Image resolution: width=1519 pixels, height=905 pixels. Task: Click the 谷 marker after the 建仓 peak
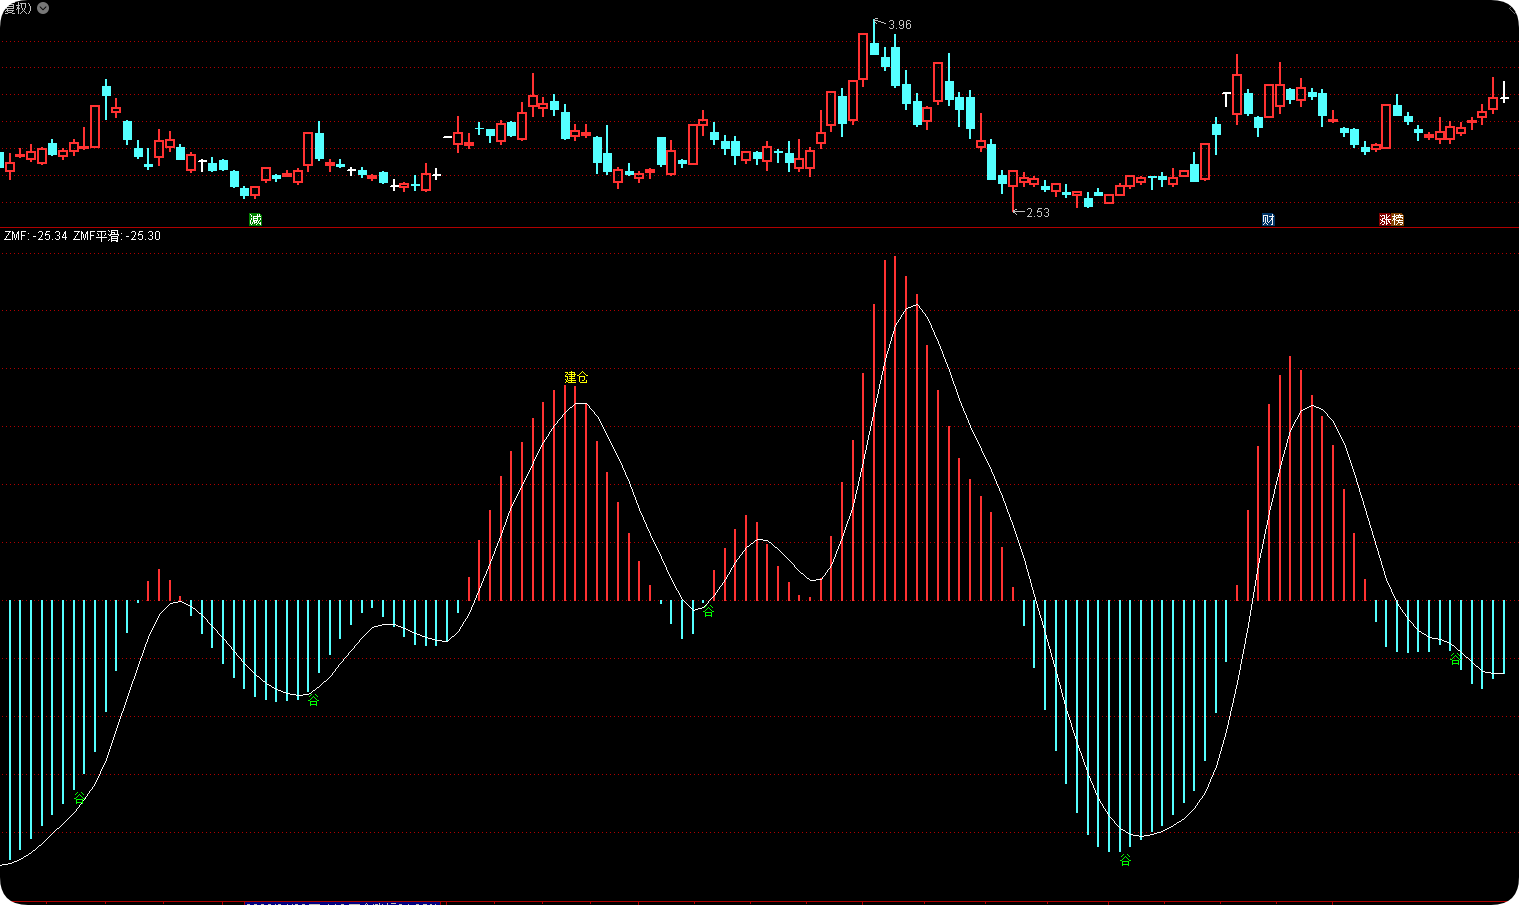point(708,611)
